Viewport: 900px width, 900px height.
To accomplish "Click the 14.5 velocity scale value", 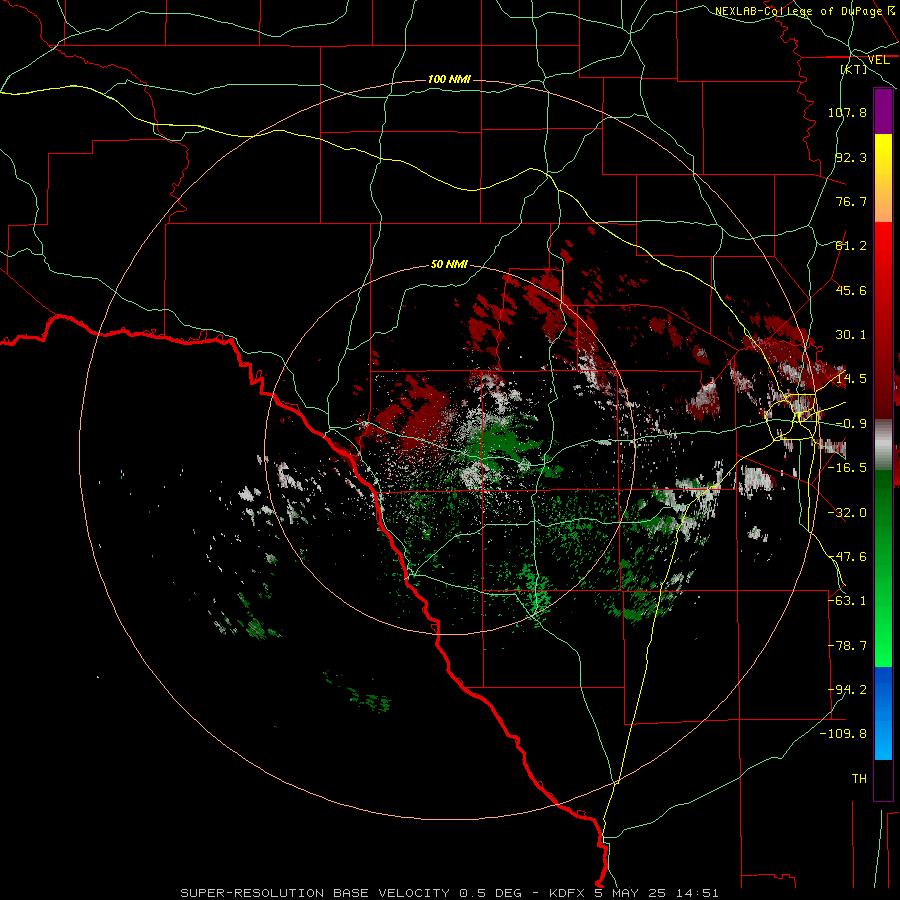I will [851, 379].
